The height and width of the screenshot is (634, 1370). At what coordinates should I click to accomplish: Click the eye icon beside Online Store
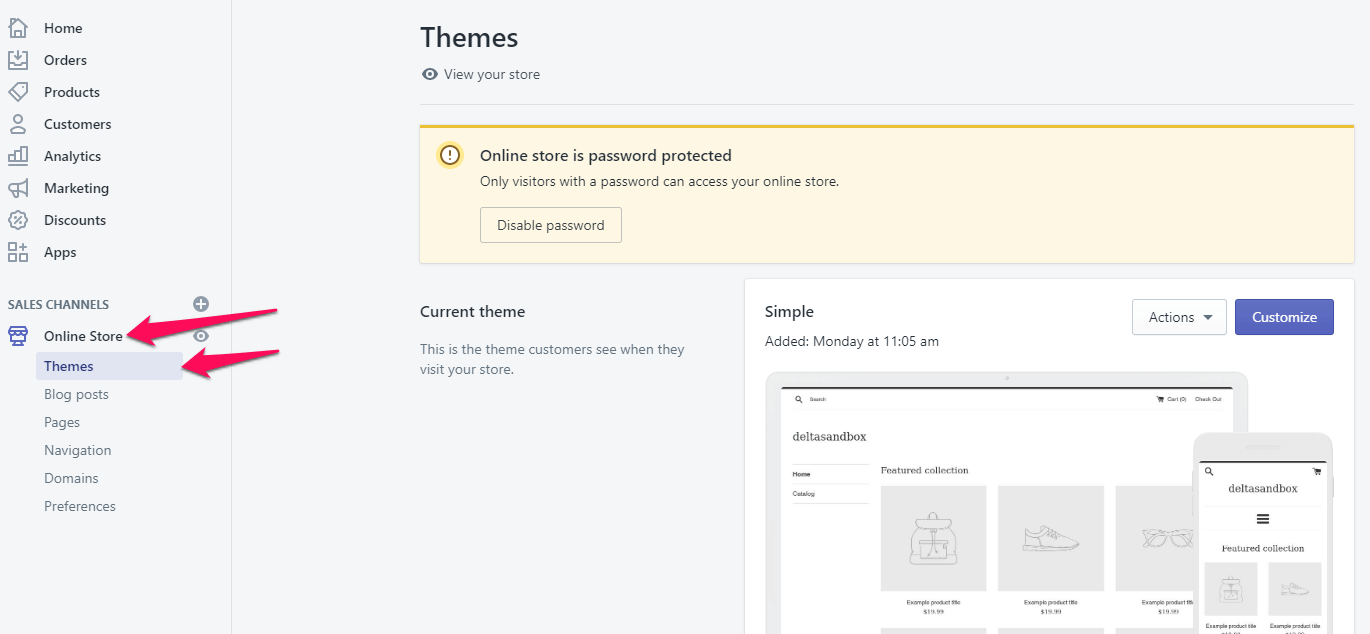(x=201, y=336)
